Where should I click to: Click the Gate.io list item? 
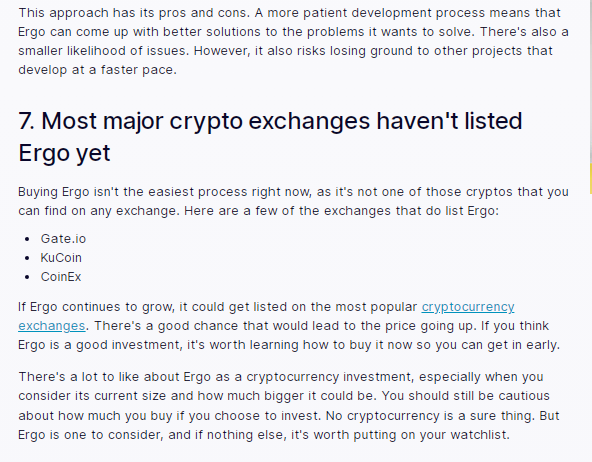63,239
